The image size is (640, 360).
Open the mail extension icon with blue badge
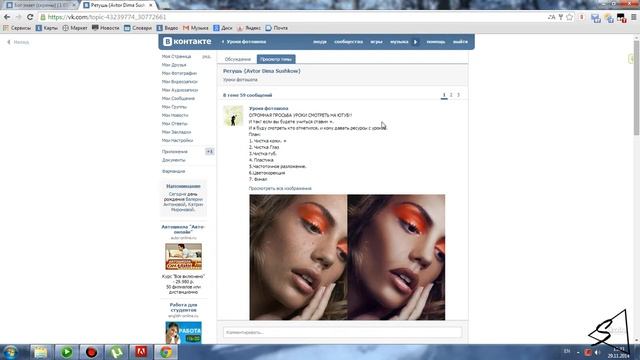596,18
